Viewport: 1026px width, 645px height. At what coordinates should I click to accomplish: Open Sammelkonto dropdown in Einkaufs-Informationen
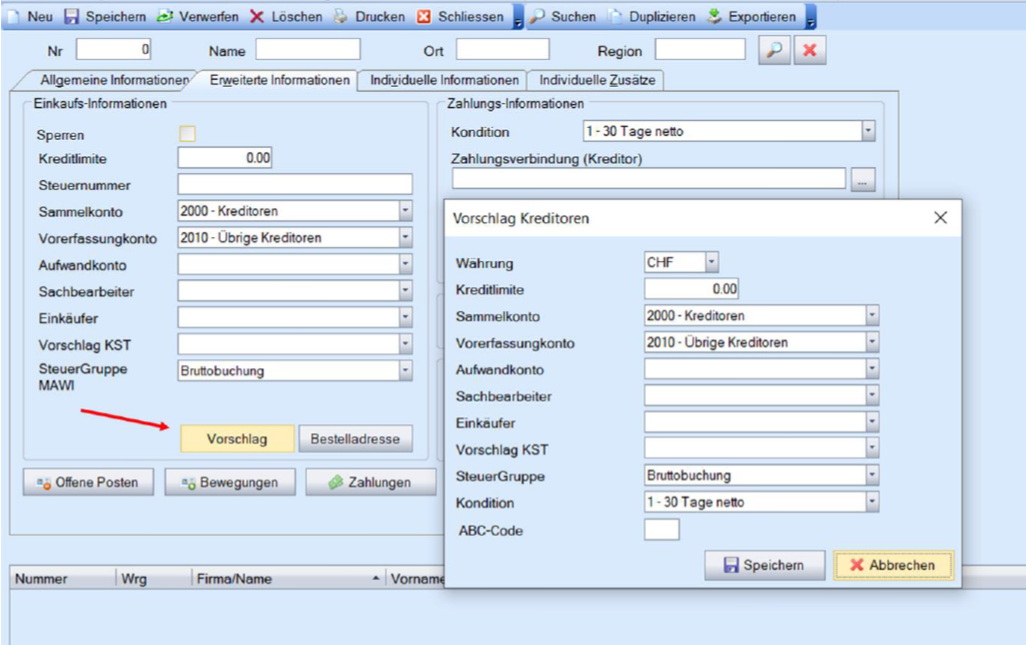(x=406, y=211)
